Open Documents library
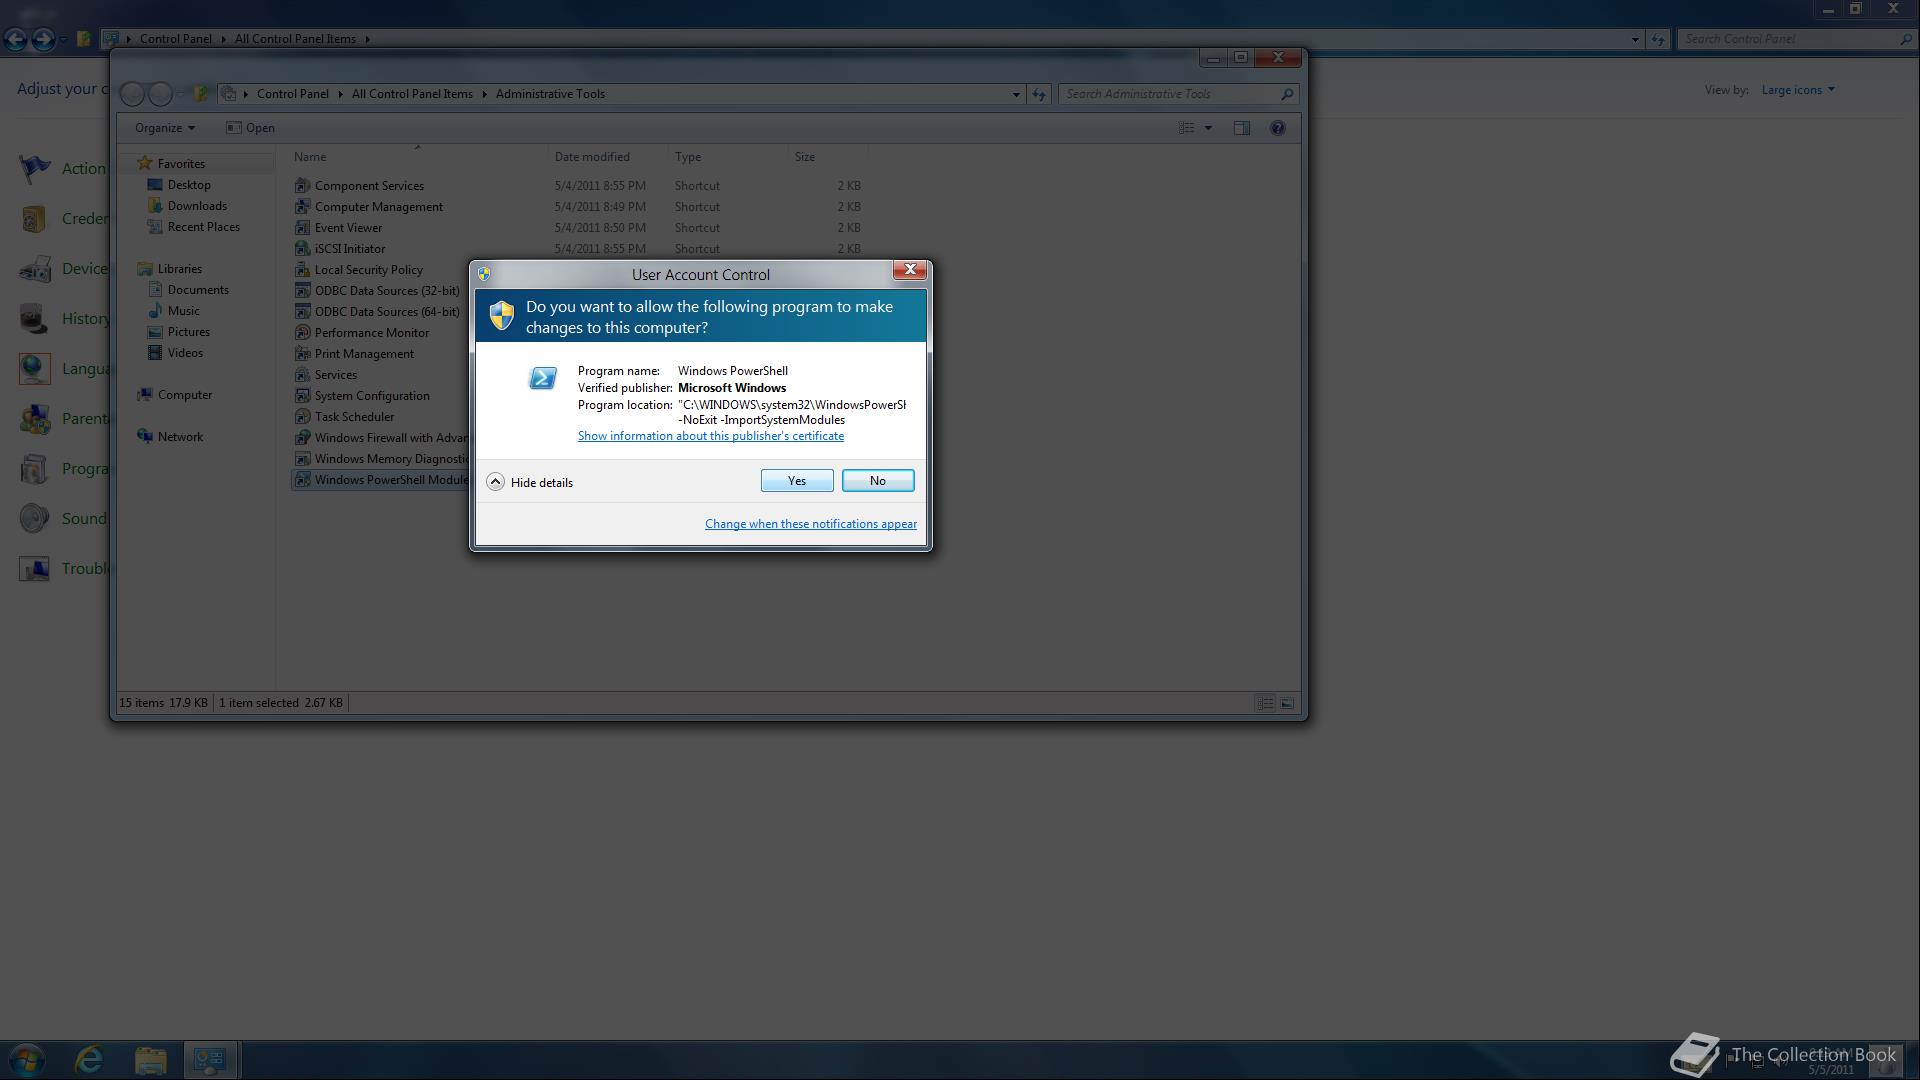This screenshot has height=1080, width=1920. [x=198, y=290]
